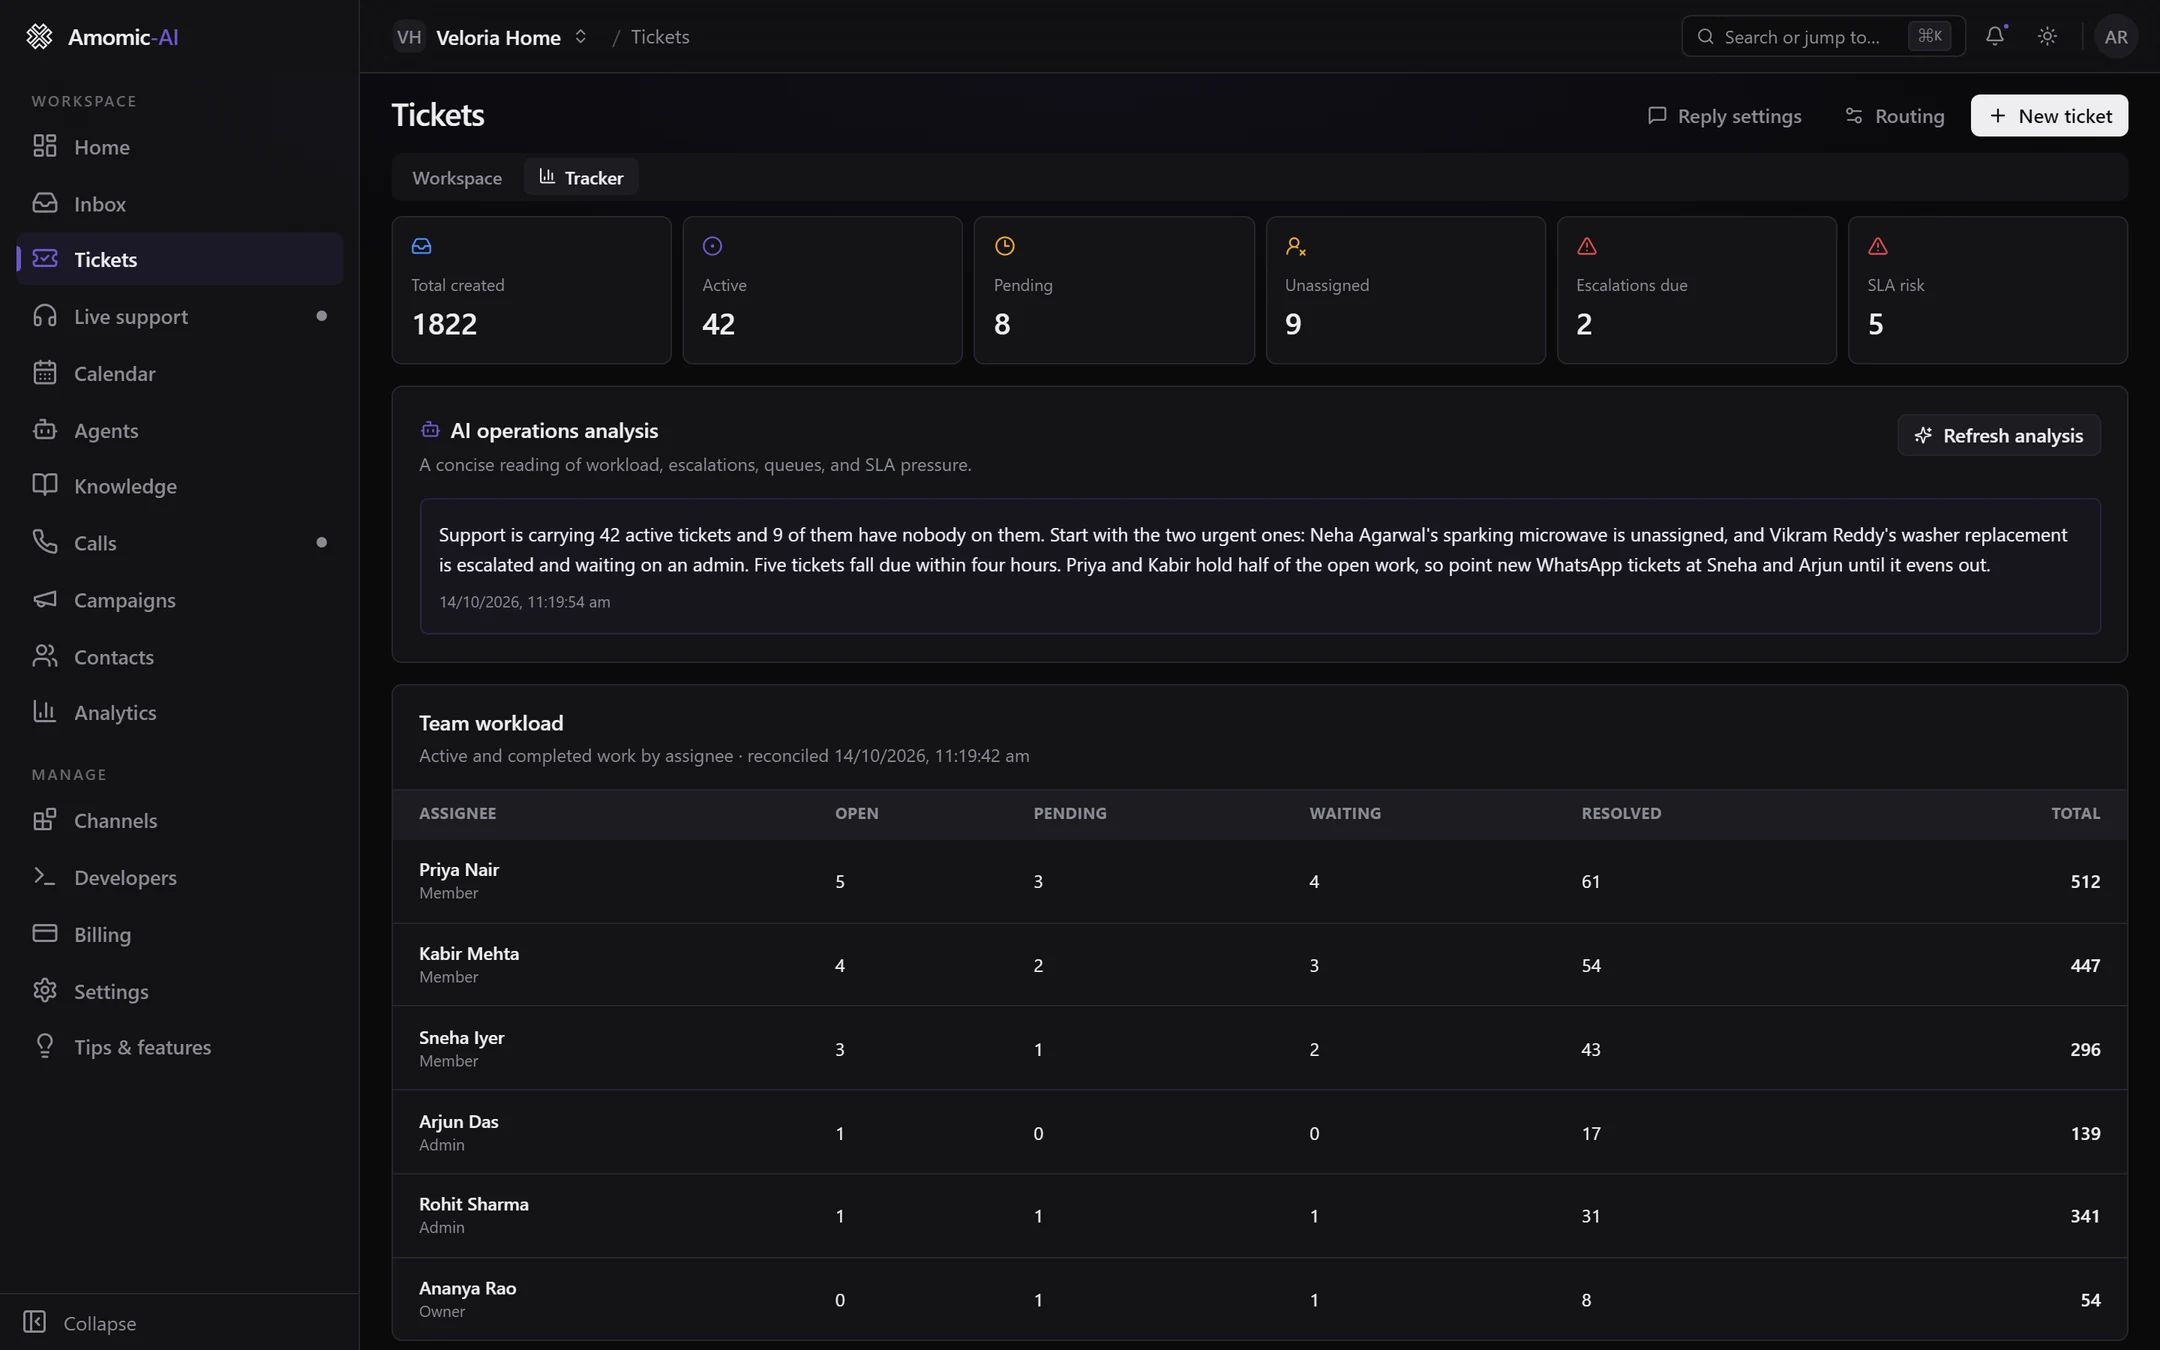The image size is (2160, 1350).
Task: Go to Home in sidebar
Action: (180, 147)
